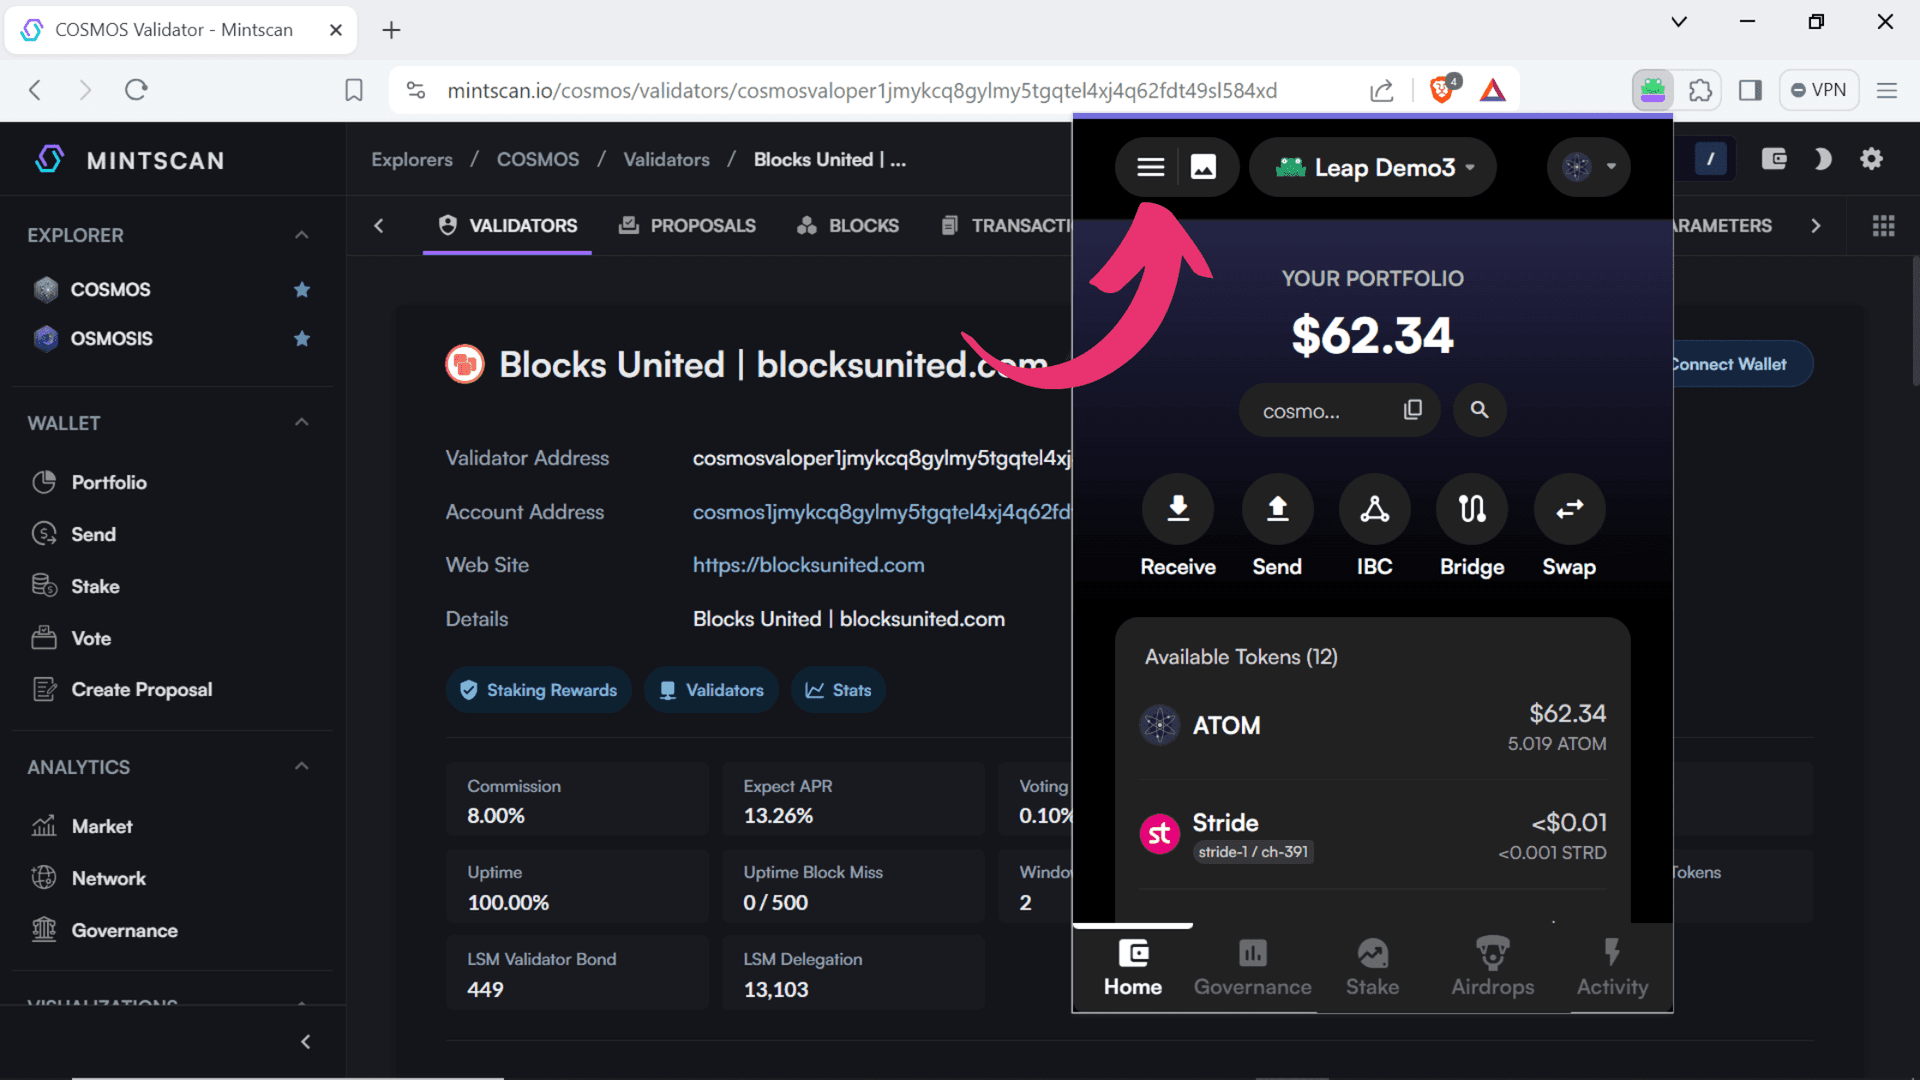The image size is (1920, 1080).
Task: Collapse the Mintscan sidebar with the arrow
Action: tap(305, 1042)
